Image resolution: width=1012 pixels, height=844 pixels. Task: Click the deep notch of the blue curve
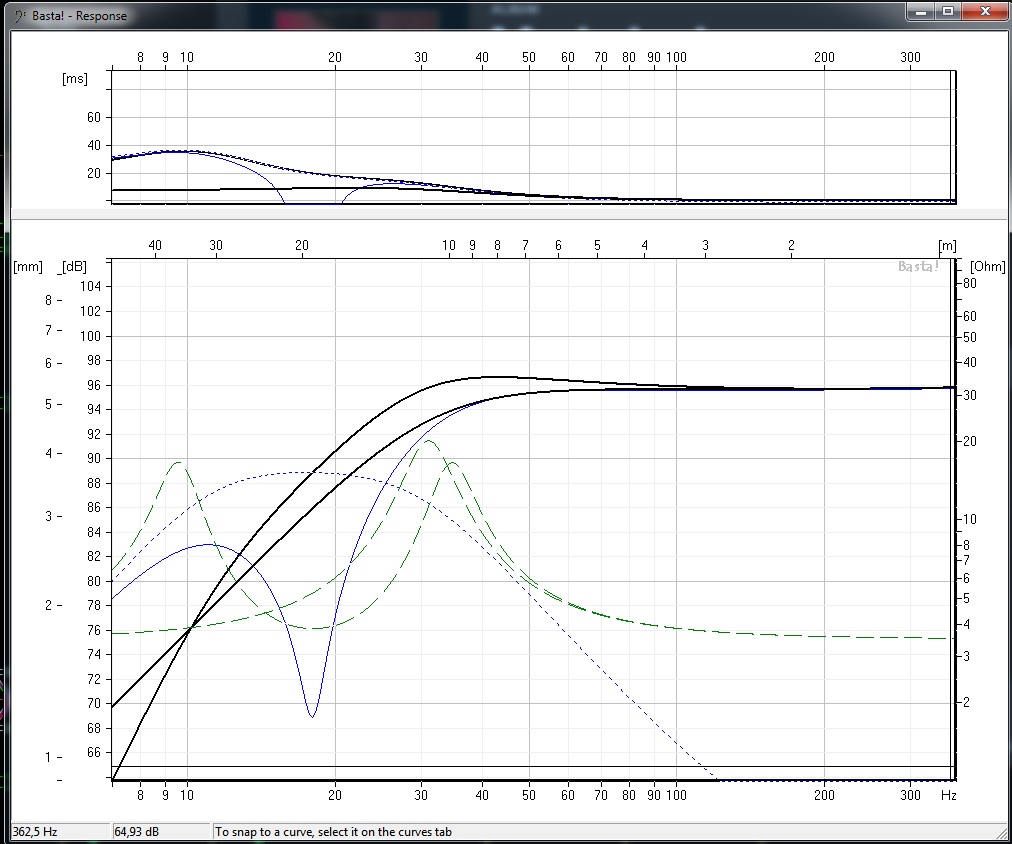312,715
